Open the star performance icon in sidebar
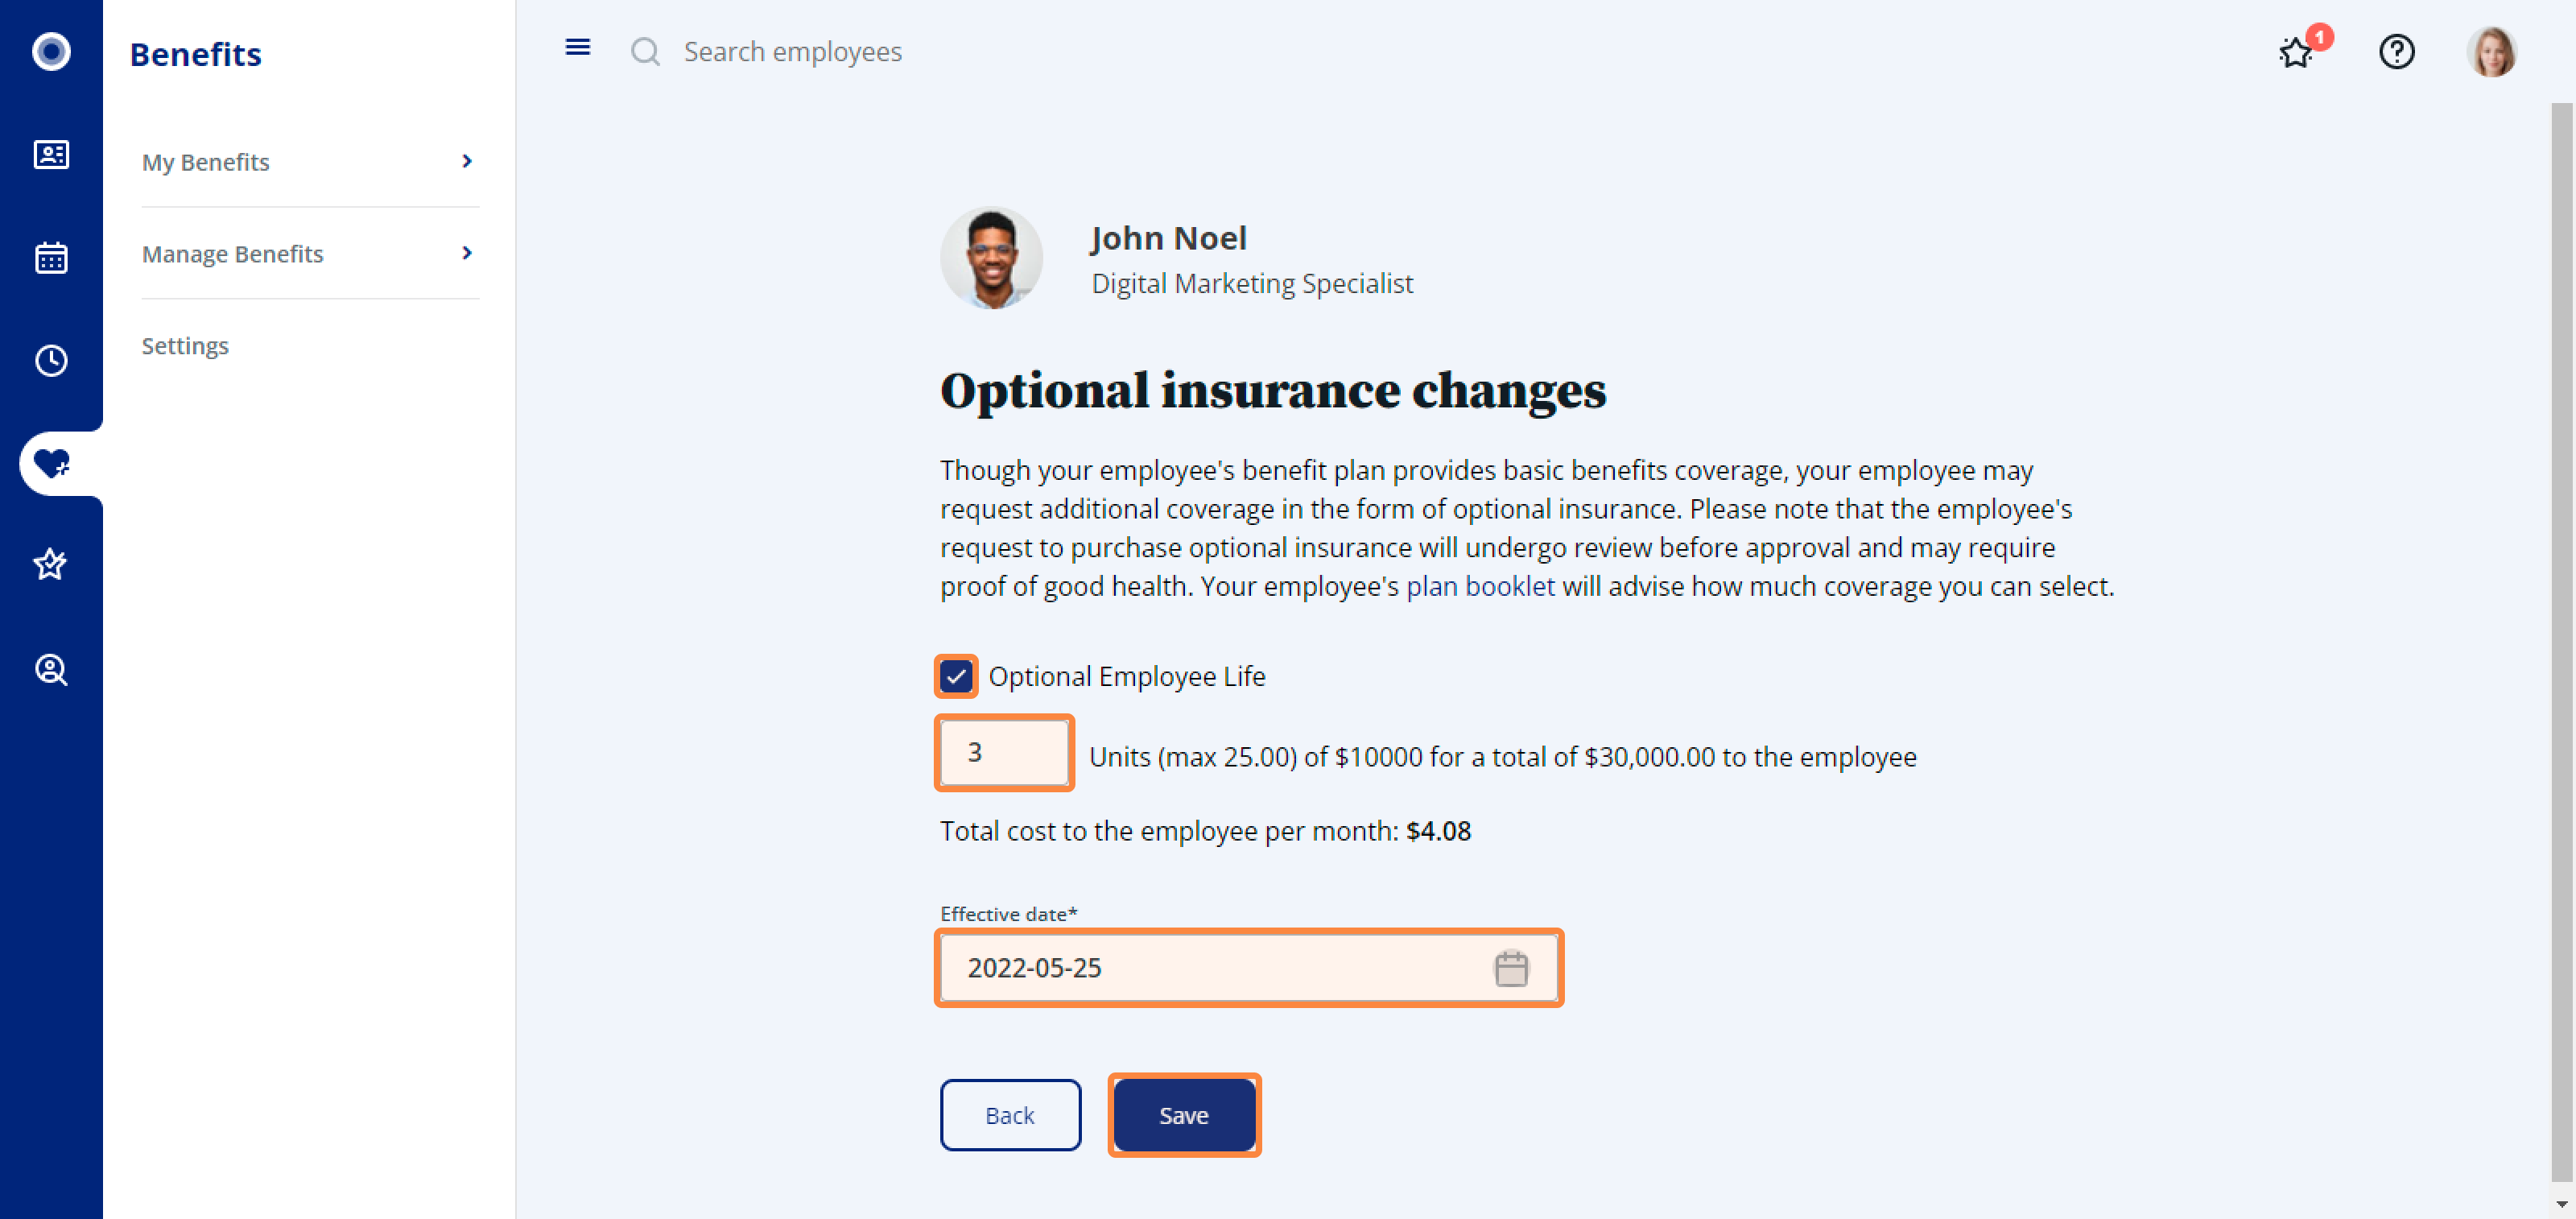The image size is (2576, 1219). [x=51, y=565]
